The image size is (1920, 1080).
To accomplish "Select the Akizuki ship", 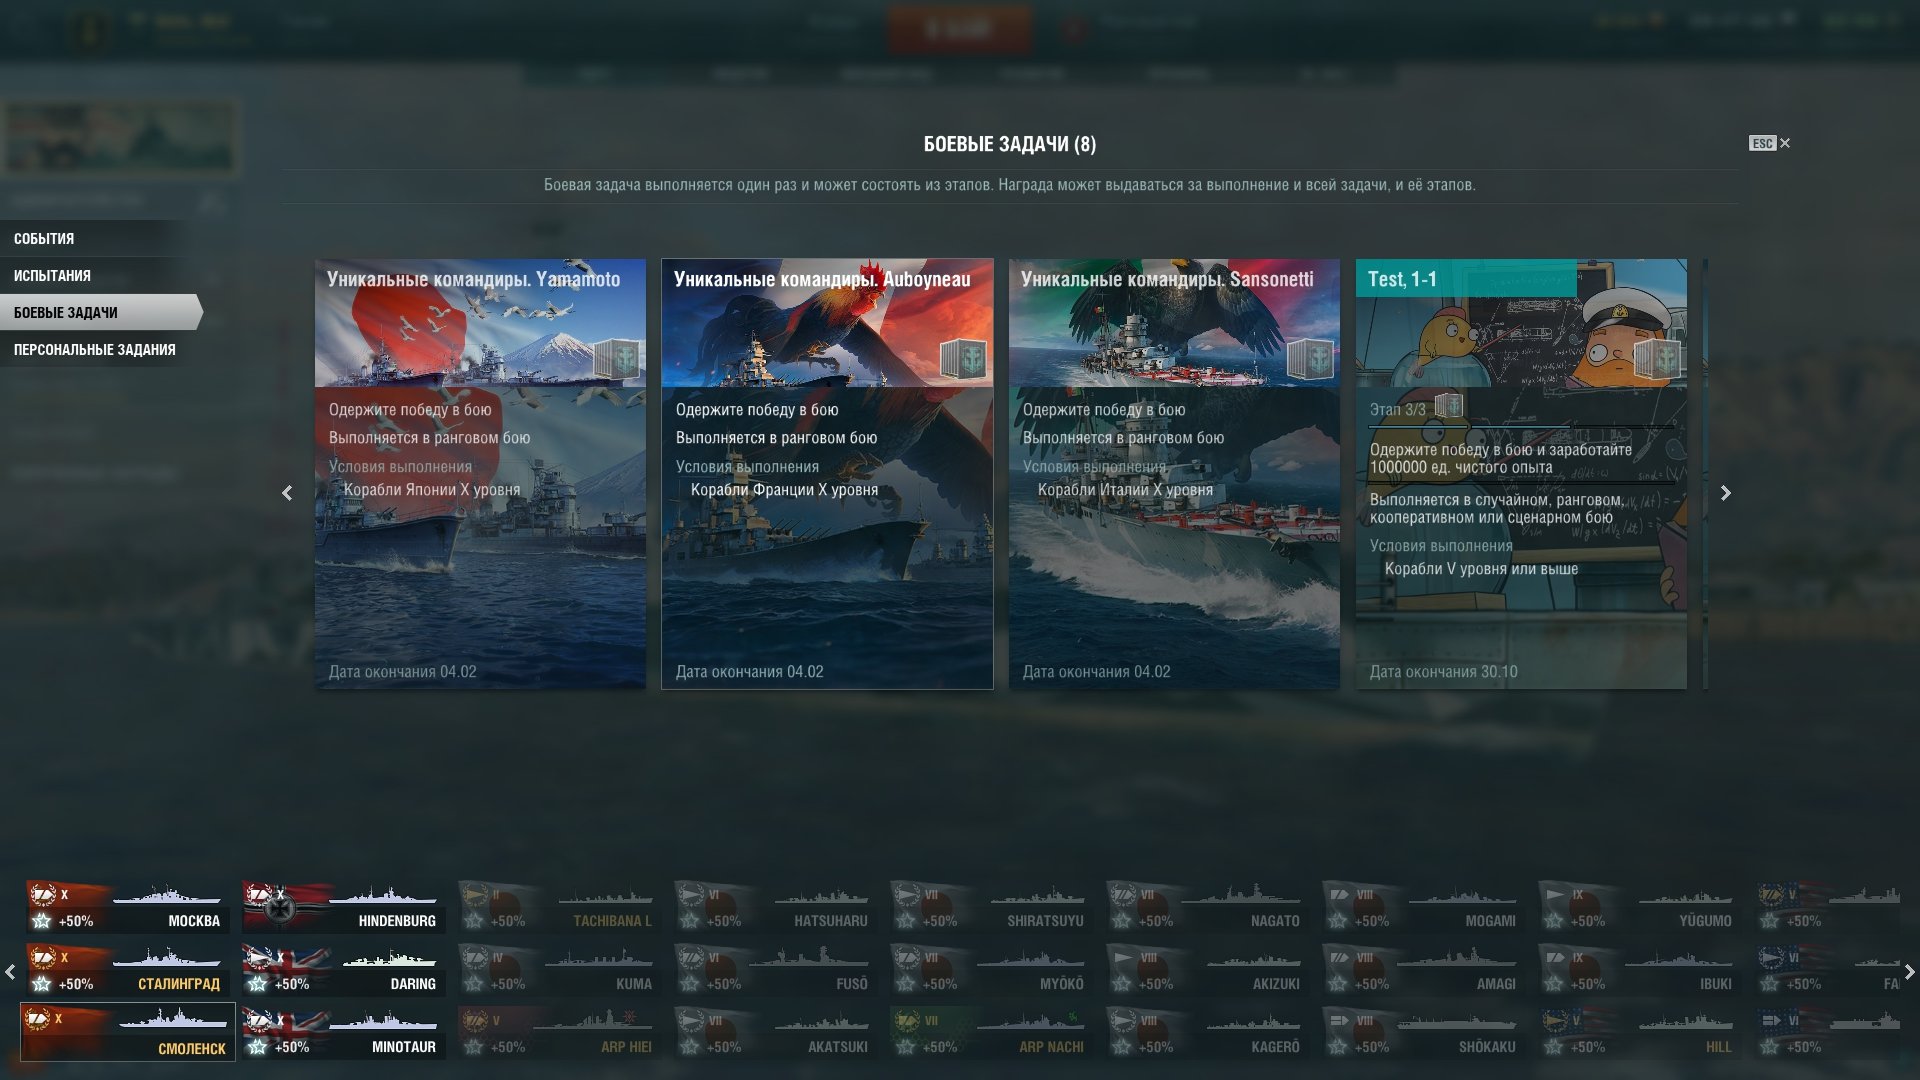I will tap(1208, 970).
